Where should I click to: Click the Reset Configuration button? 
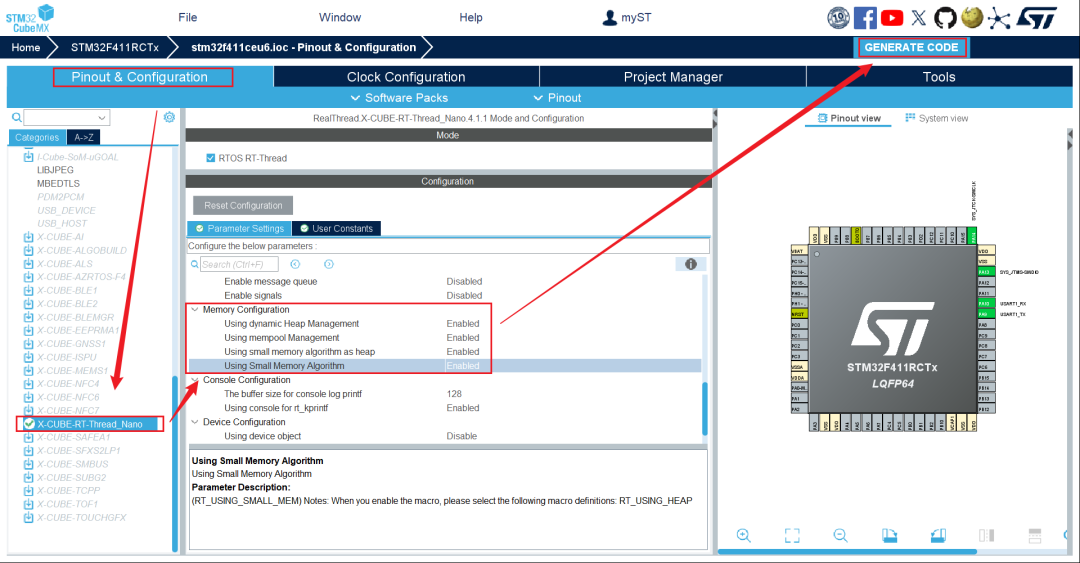tap(243, 205)
